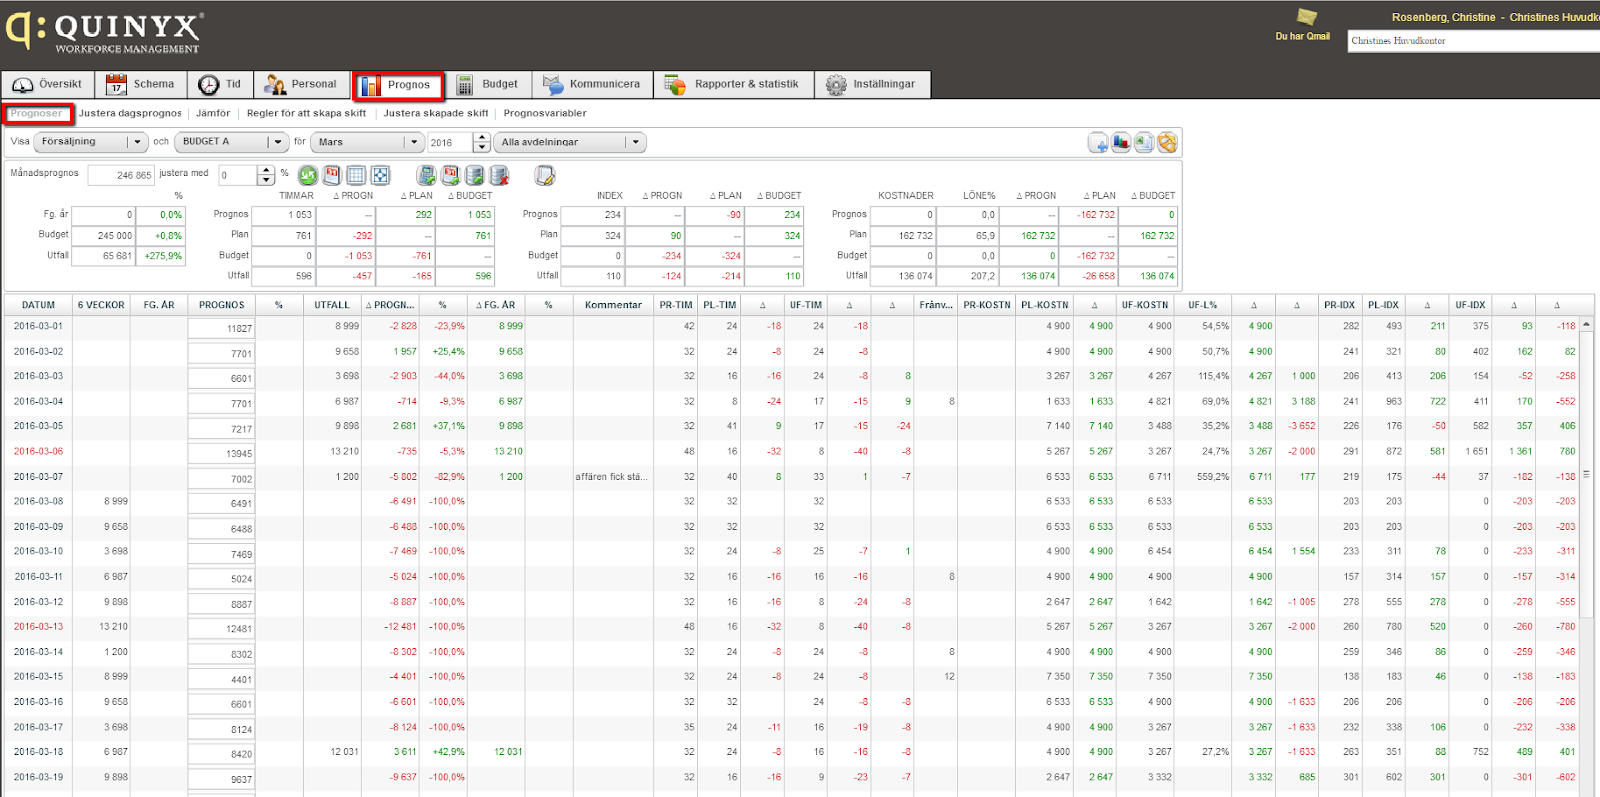Click the add new forecast icon
The image size is (1600, 797).
click(1098, 143)
